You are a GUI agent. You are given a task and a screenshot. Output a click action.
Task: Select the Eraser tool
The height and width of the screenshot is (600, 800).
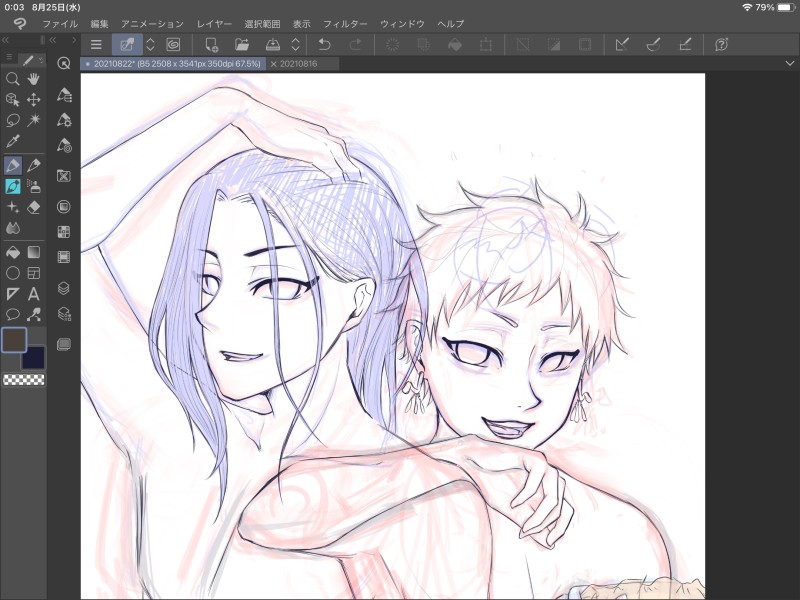(x=34, y=207)
